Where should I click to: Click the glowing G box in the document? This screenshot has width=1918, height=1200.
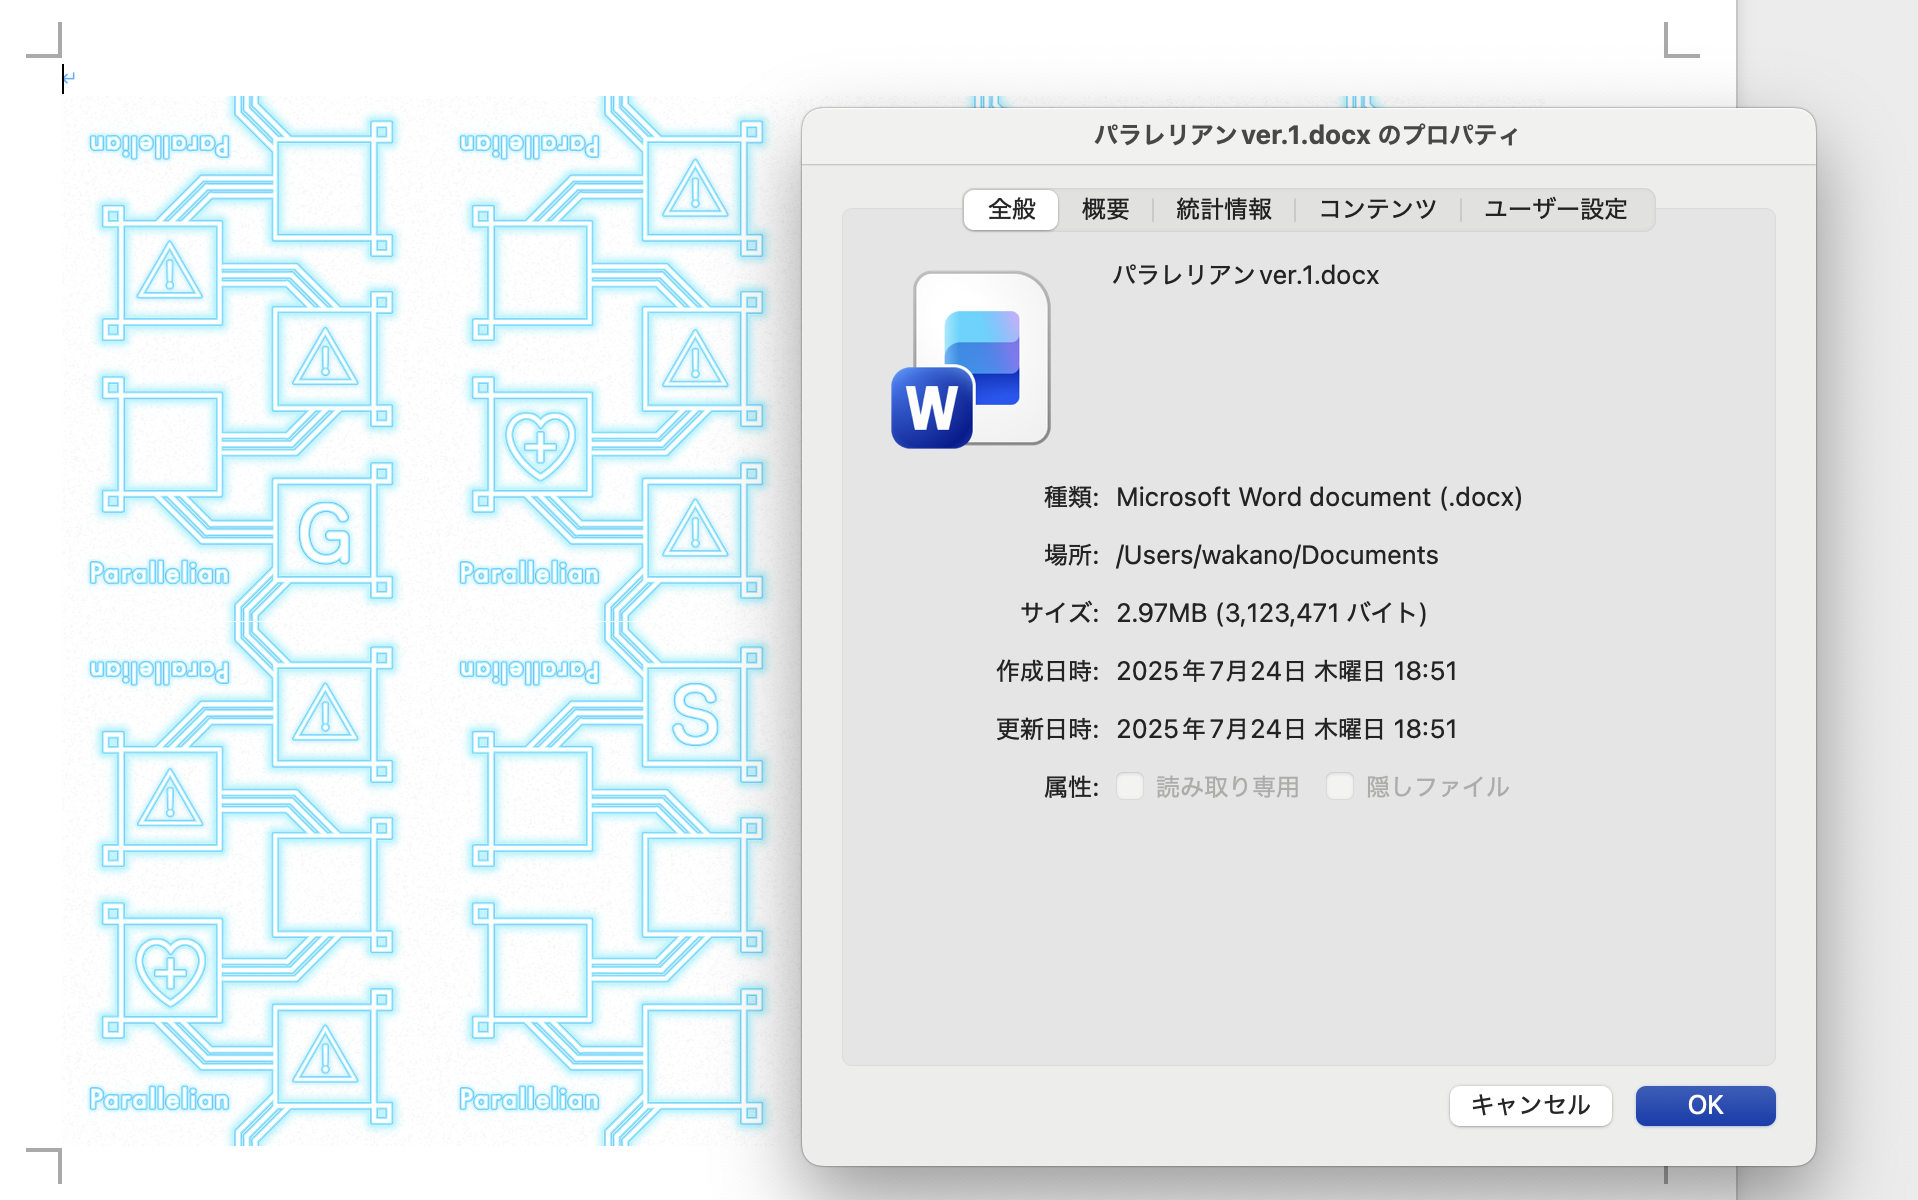[x=325, y=533]
